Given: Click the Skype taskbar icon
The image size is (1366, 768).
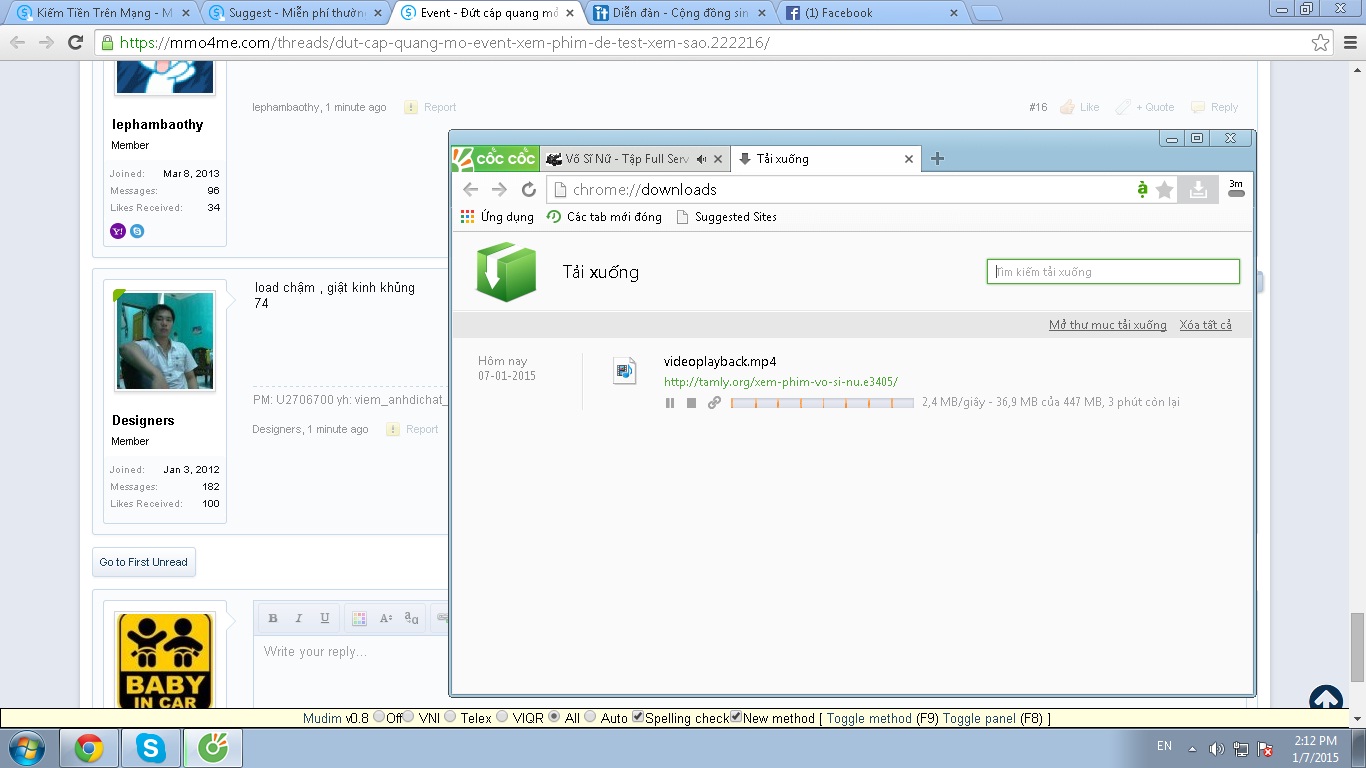Looking at the screenshot, I should point(151,748).
